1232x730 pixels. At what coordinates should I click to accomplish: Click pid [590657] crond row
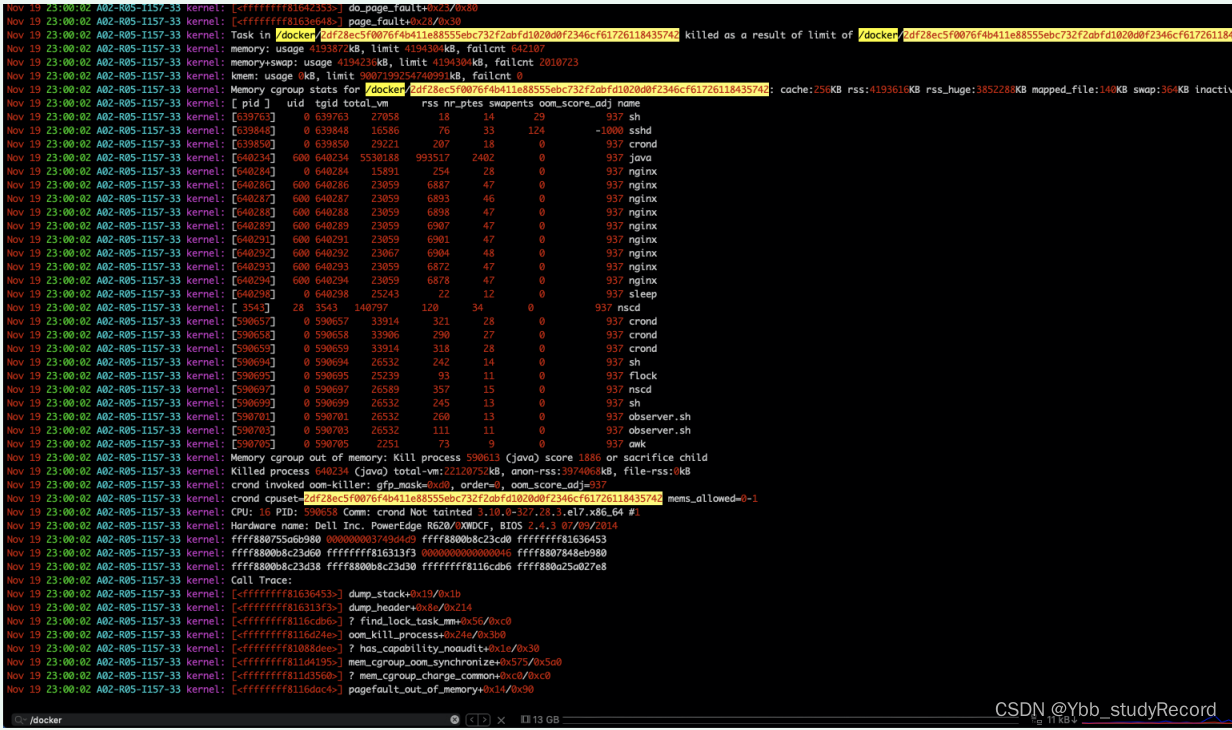tap(253, 321)
